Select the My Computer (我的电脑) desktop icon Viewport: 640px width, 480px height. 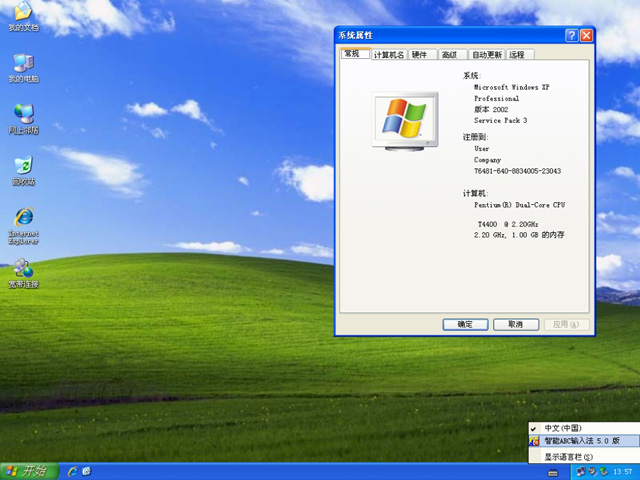click(x=22, y=64)
